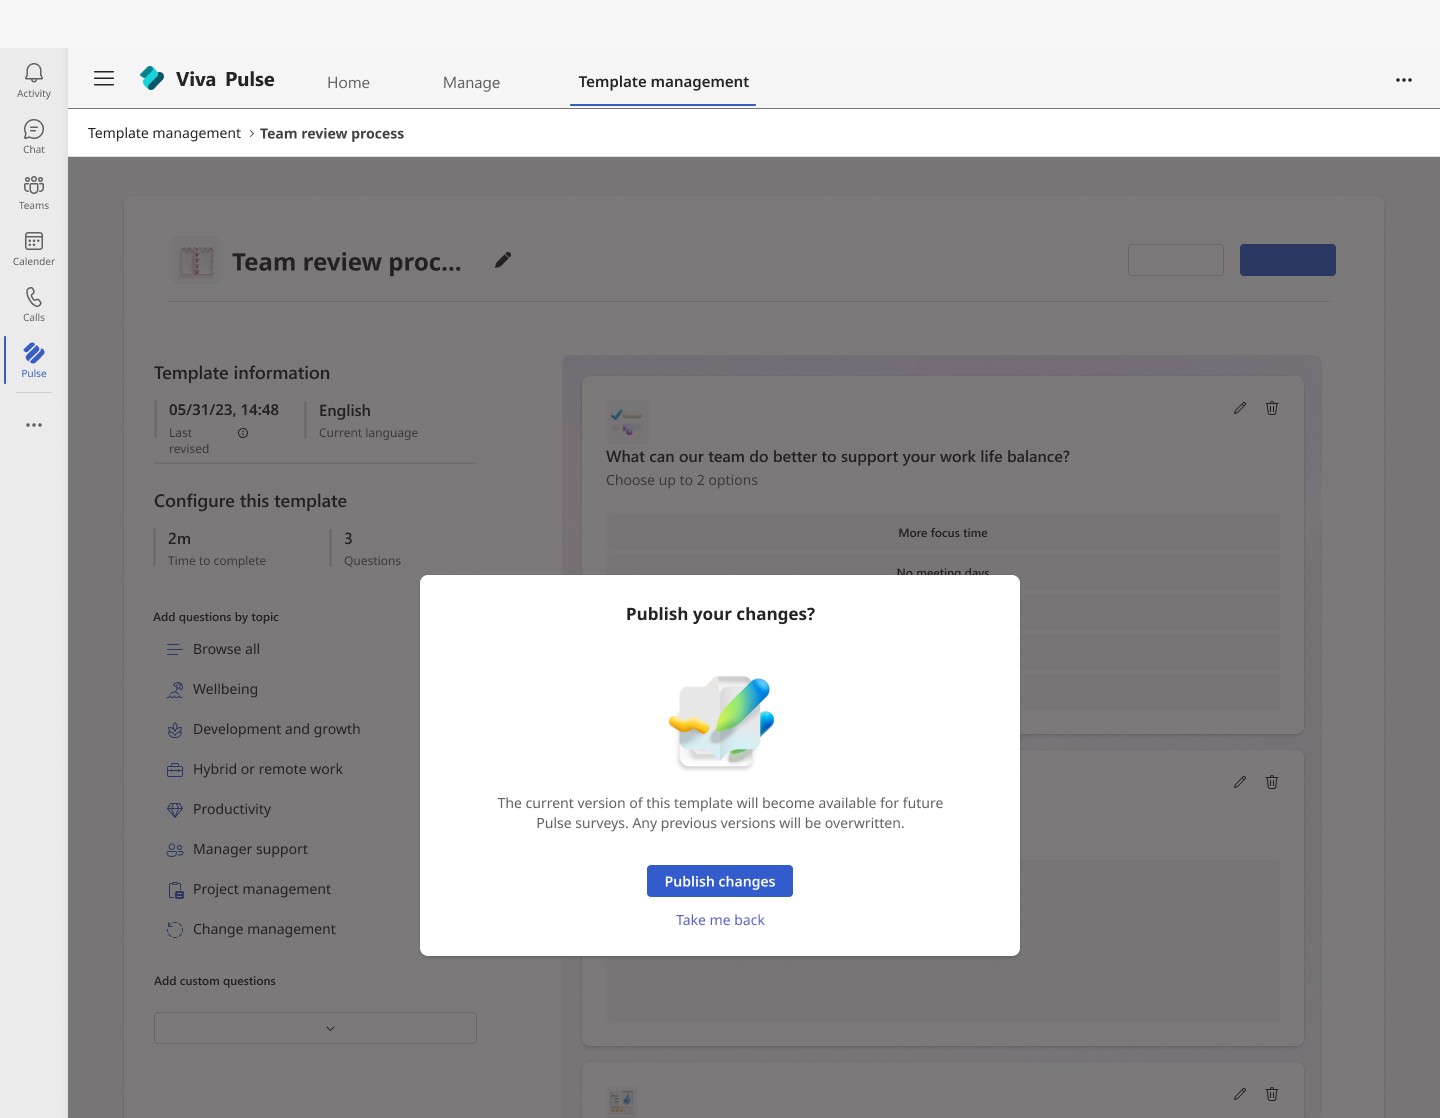Click the 3 Questions count
Image resolution: width=1440 pixels, height=1118 pixels.
tap(348, 539)
